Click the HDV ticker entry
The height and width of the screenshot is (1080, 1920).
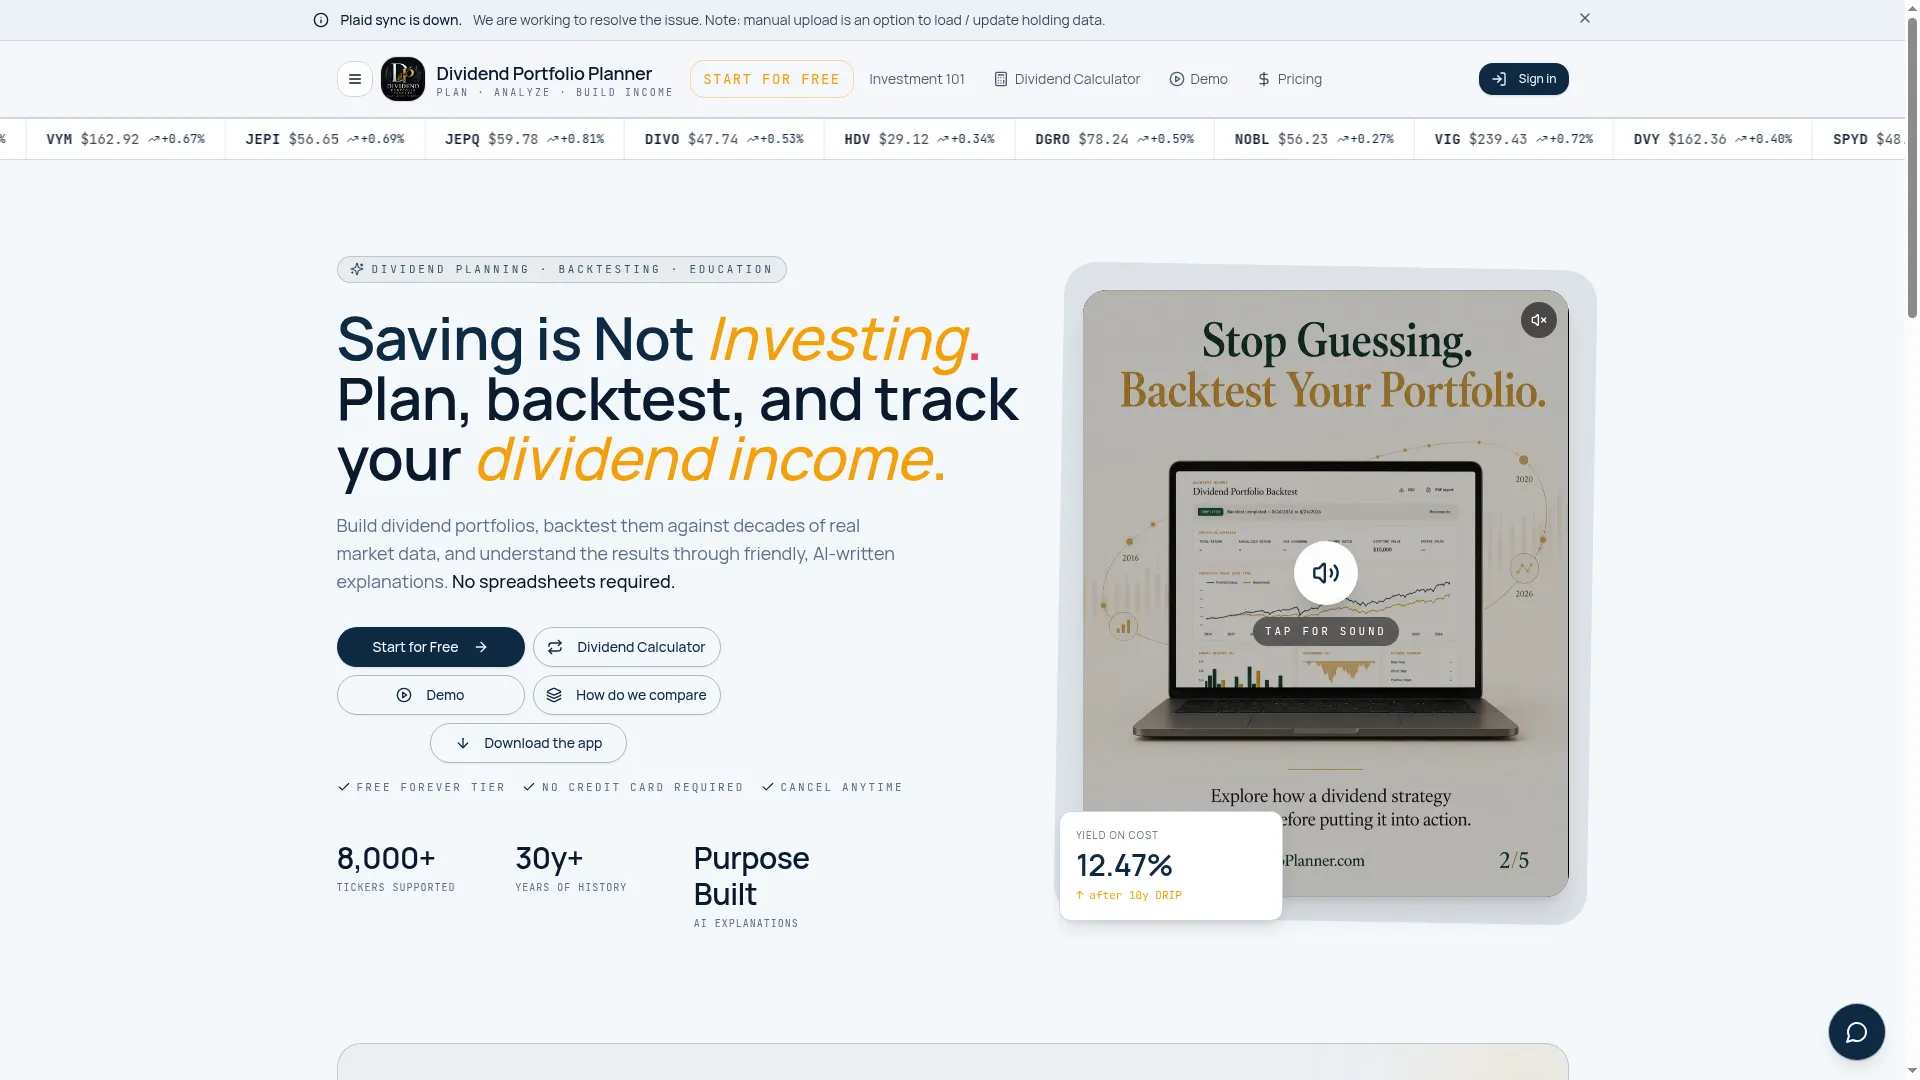[919, 139]
